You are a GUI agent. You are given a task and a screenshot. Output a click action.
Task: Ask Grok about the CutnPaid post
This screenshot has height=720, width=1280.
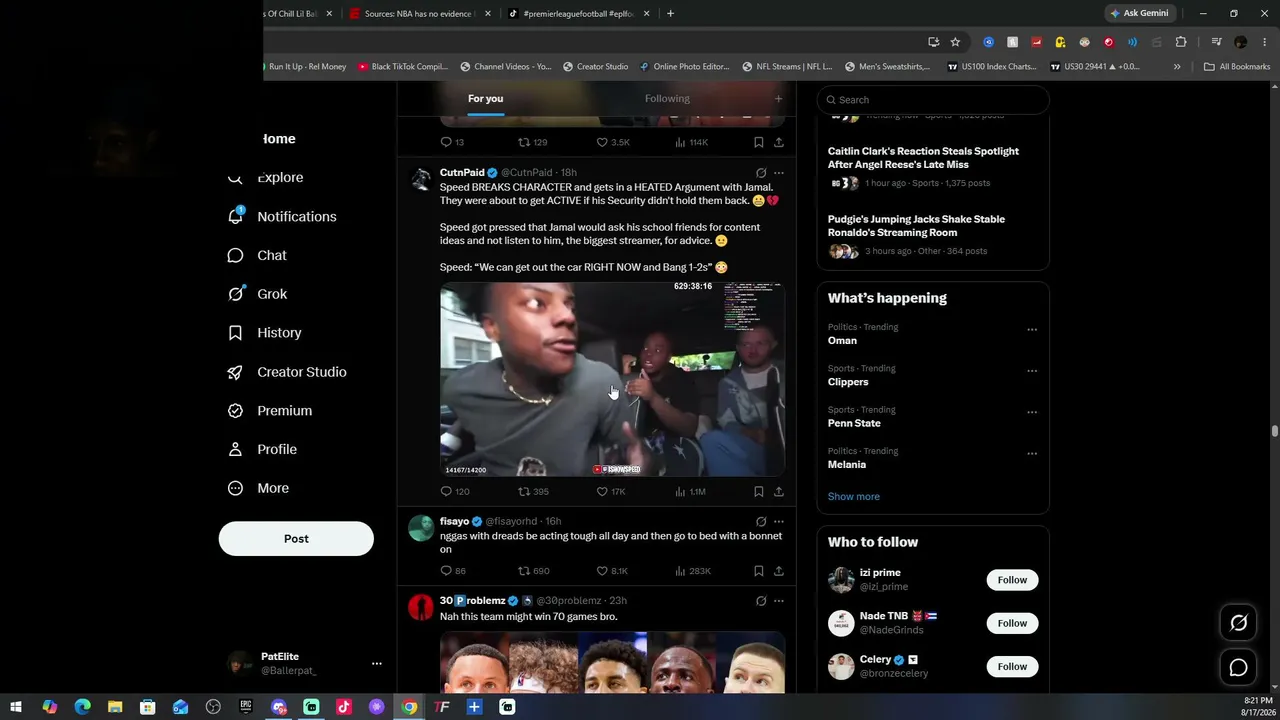[x=761, y=173]
